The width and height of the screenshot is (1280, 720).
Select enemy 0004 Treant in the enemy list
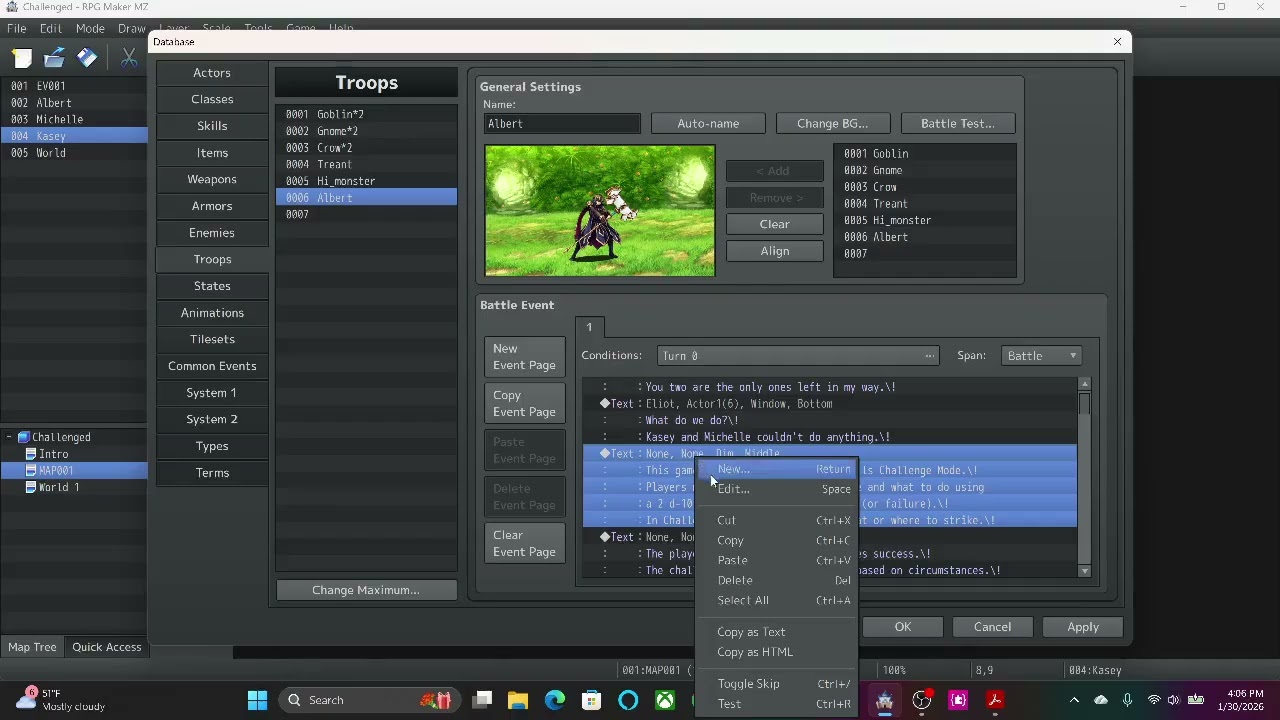coord(924,204)
